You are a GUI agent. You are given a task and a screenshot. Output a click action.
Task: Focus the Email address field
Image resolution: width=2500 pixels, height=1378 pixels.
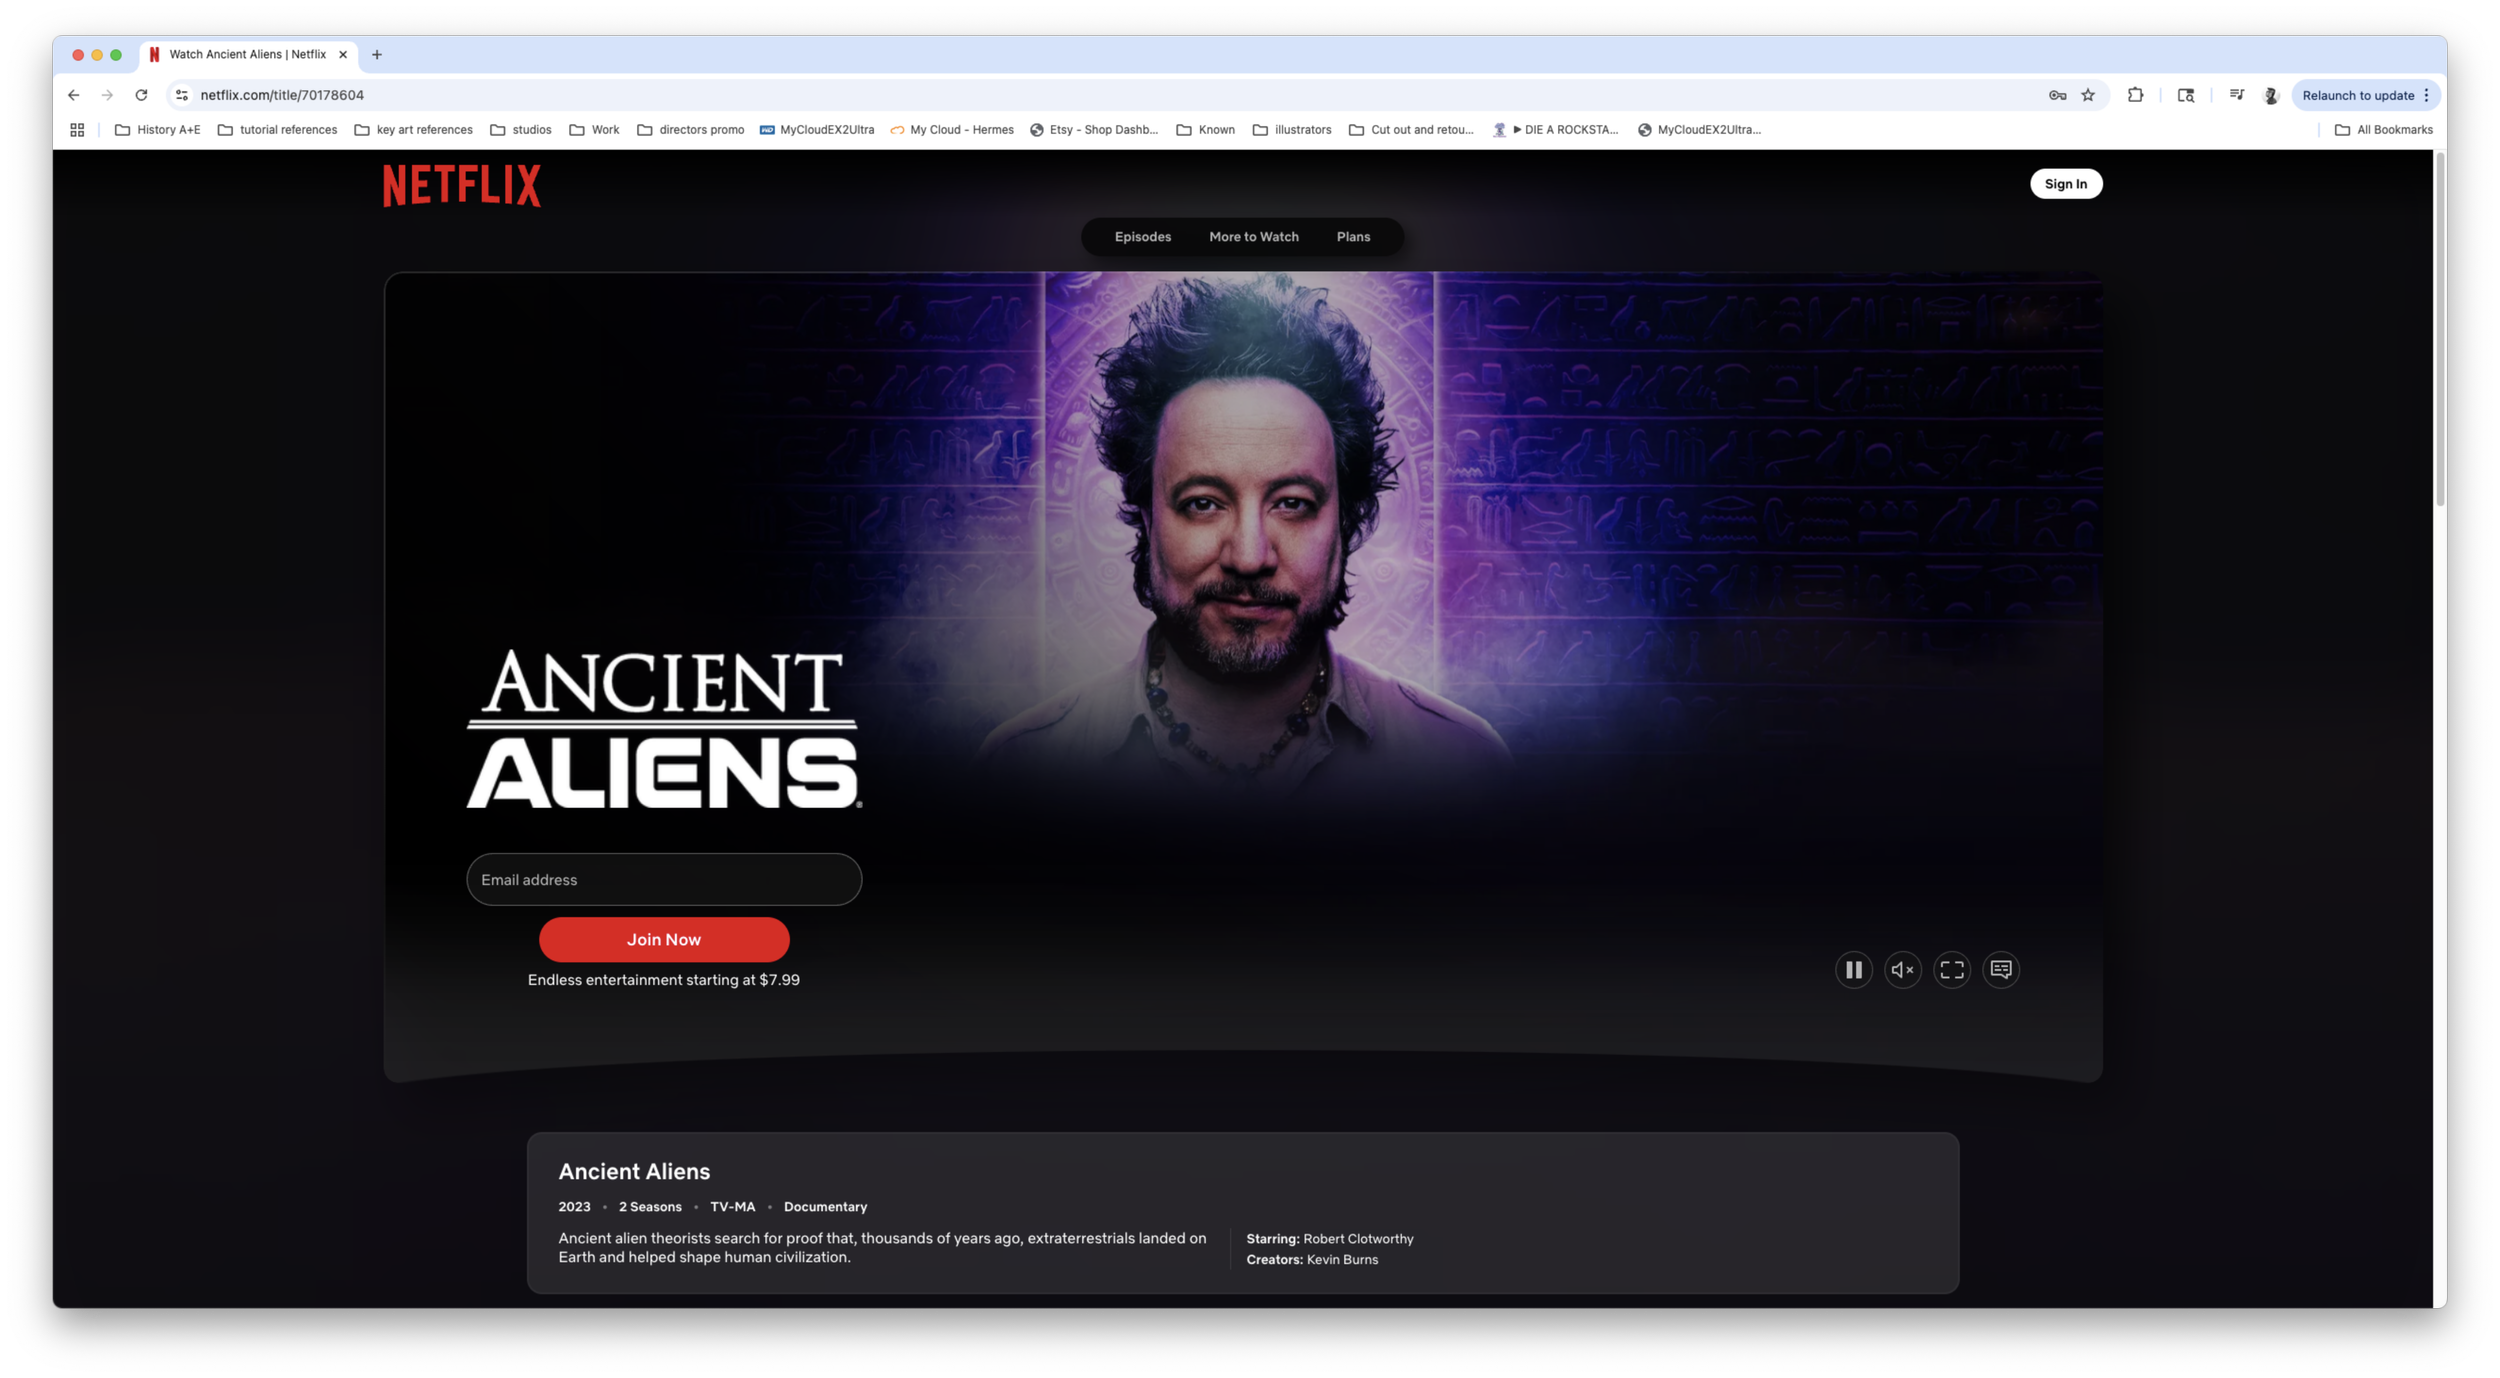663,880
